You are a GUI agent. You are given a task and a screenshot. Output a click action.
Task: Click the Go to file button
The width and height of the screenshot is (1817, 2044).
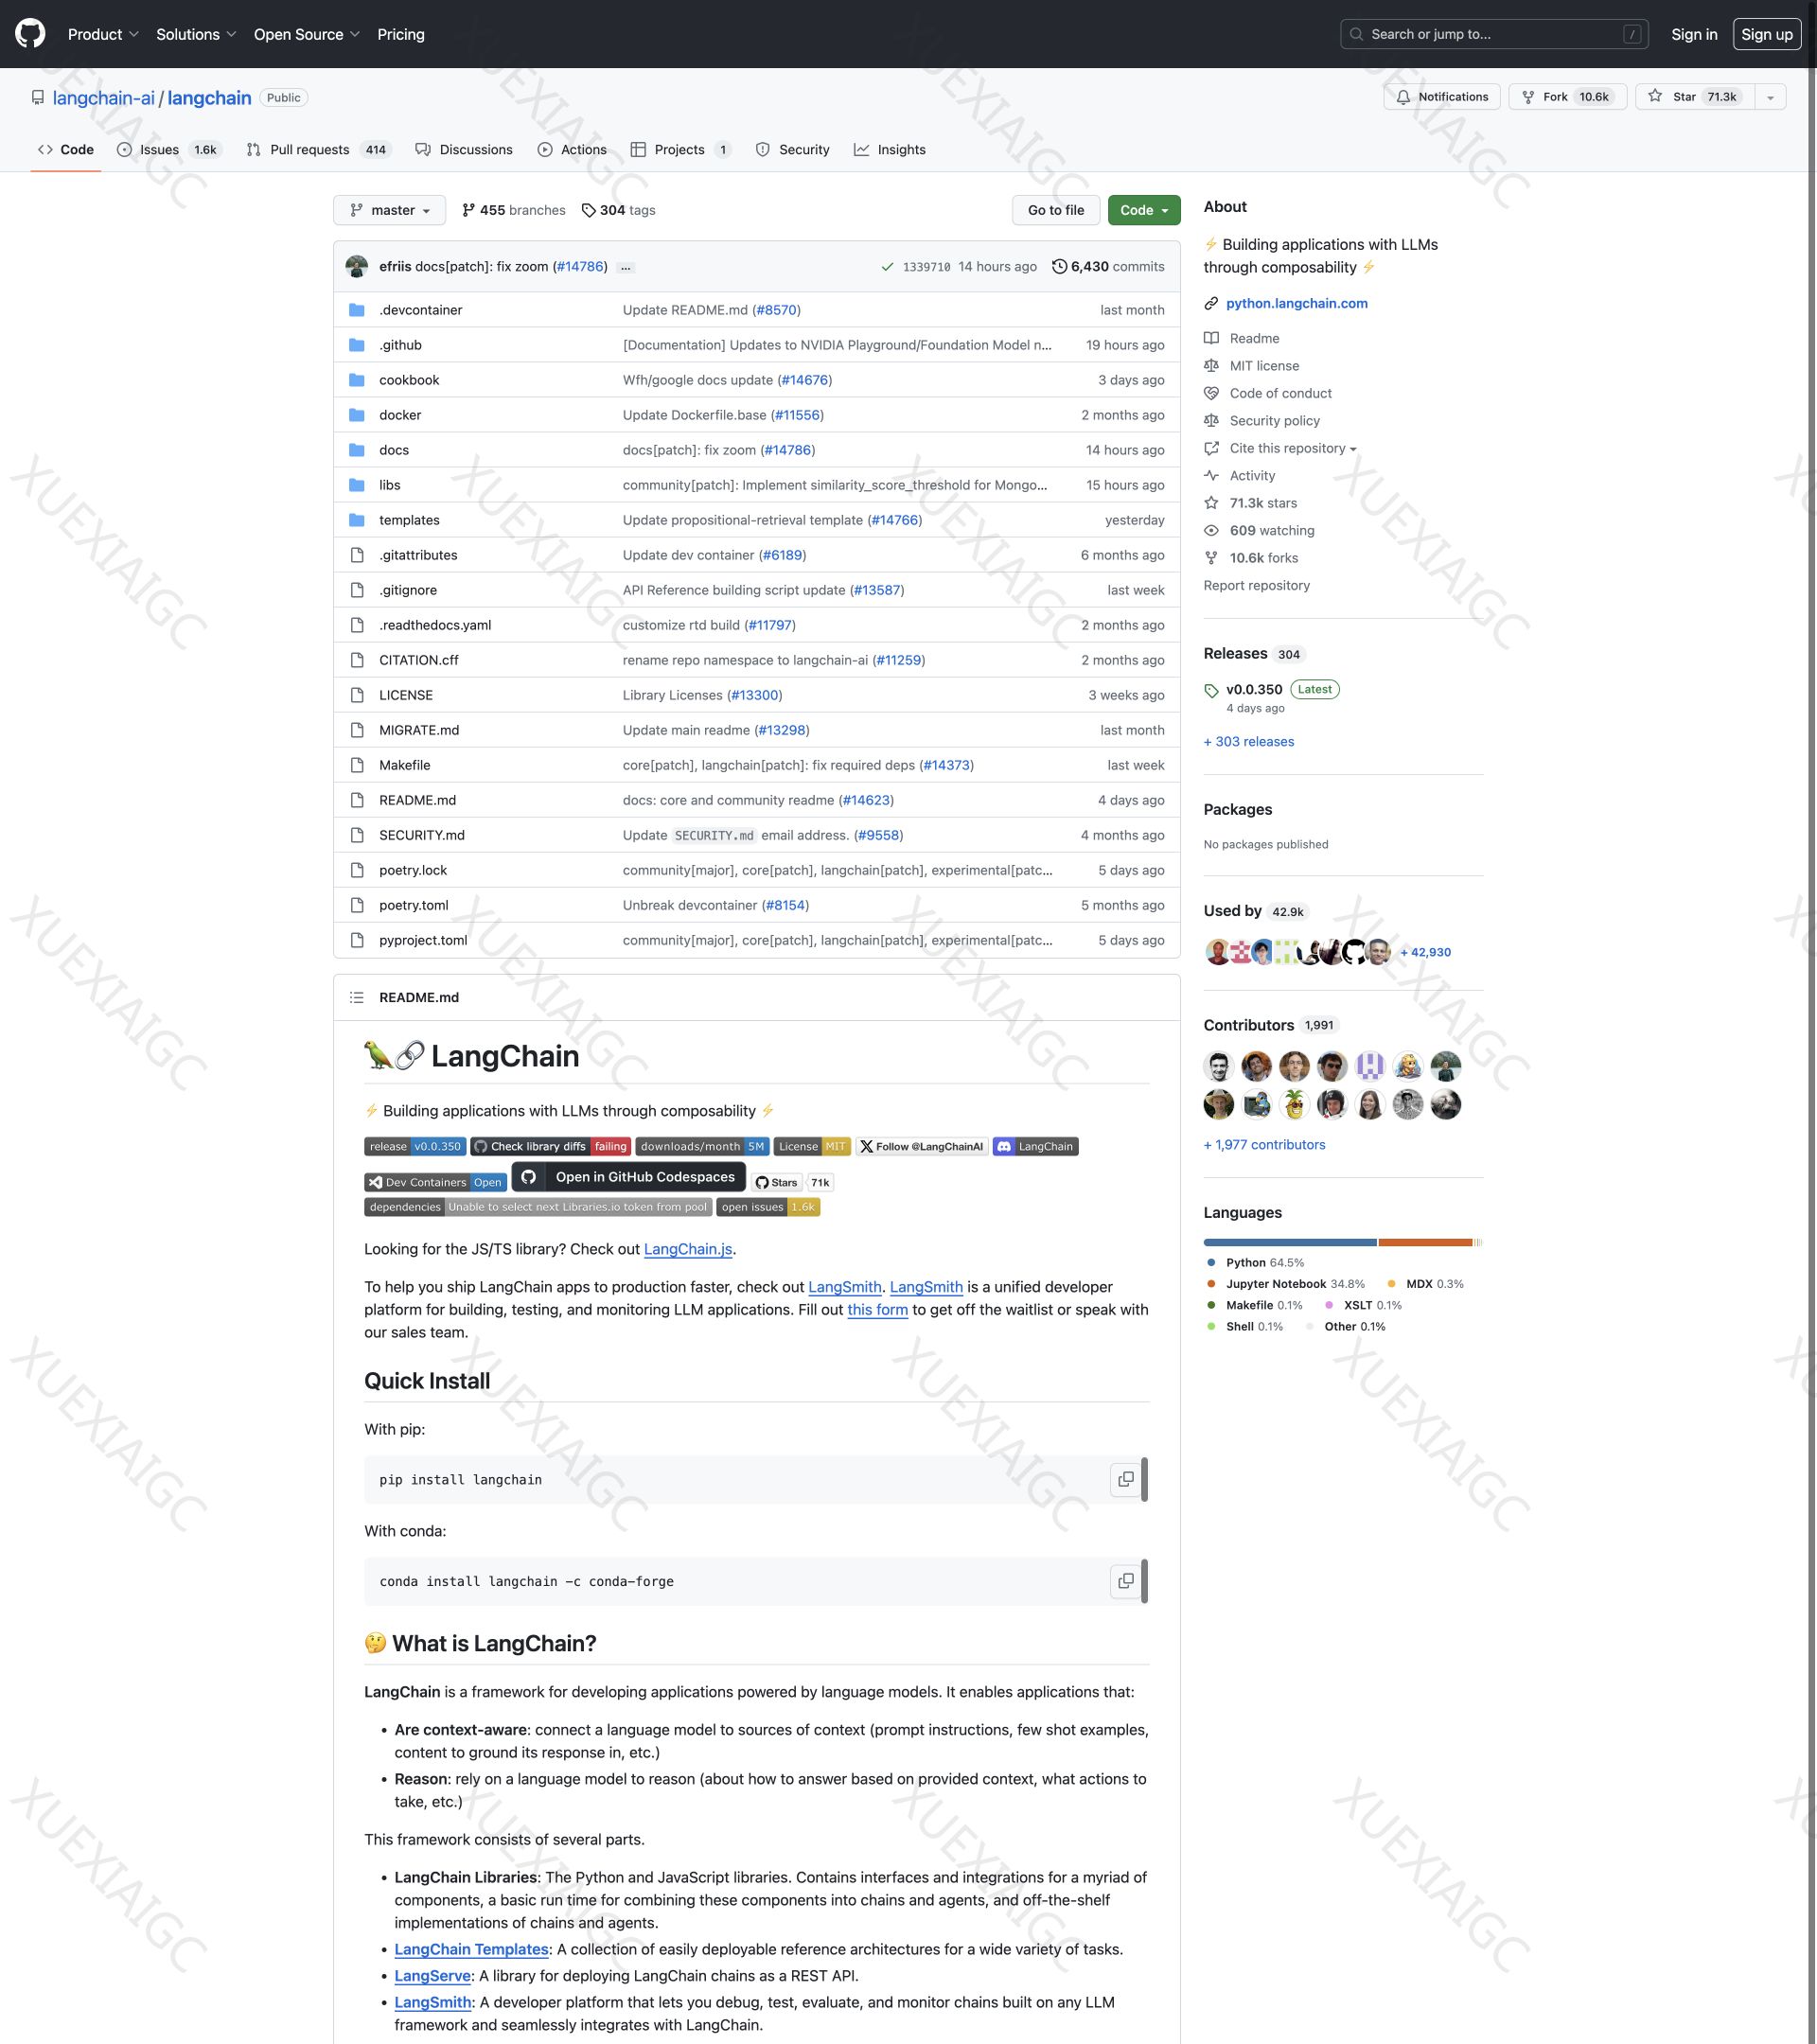coord(1055,210)
